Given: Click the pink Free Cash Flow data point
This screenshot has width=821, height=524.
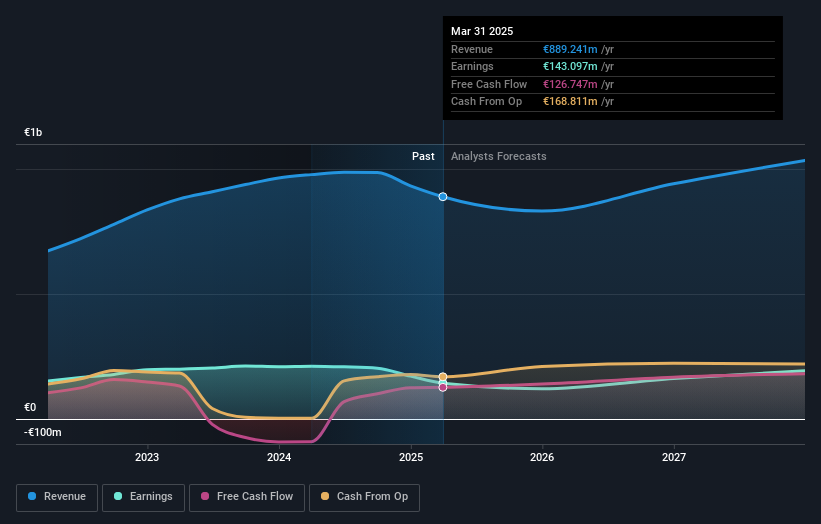Looking at the screenshot, I should click(x=443, y=387).
